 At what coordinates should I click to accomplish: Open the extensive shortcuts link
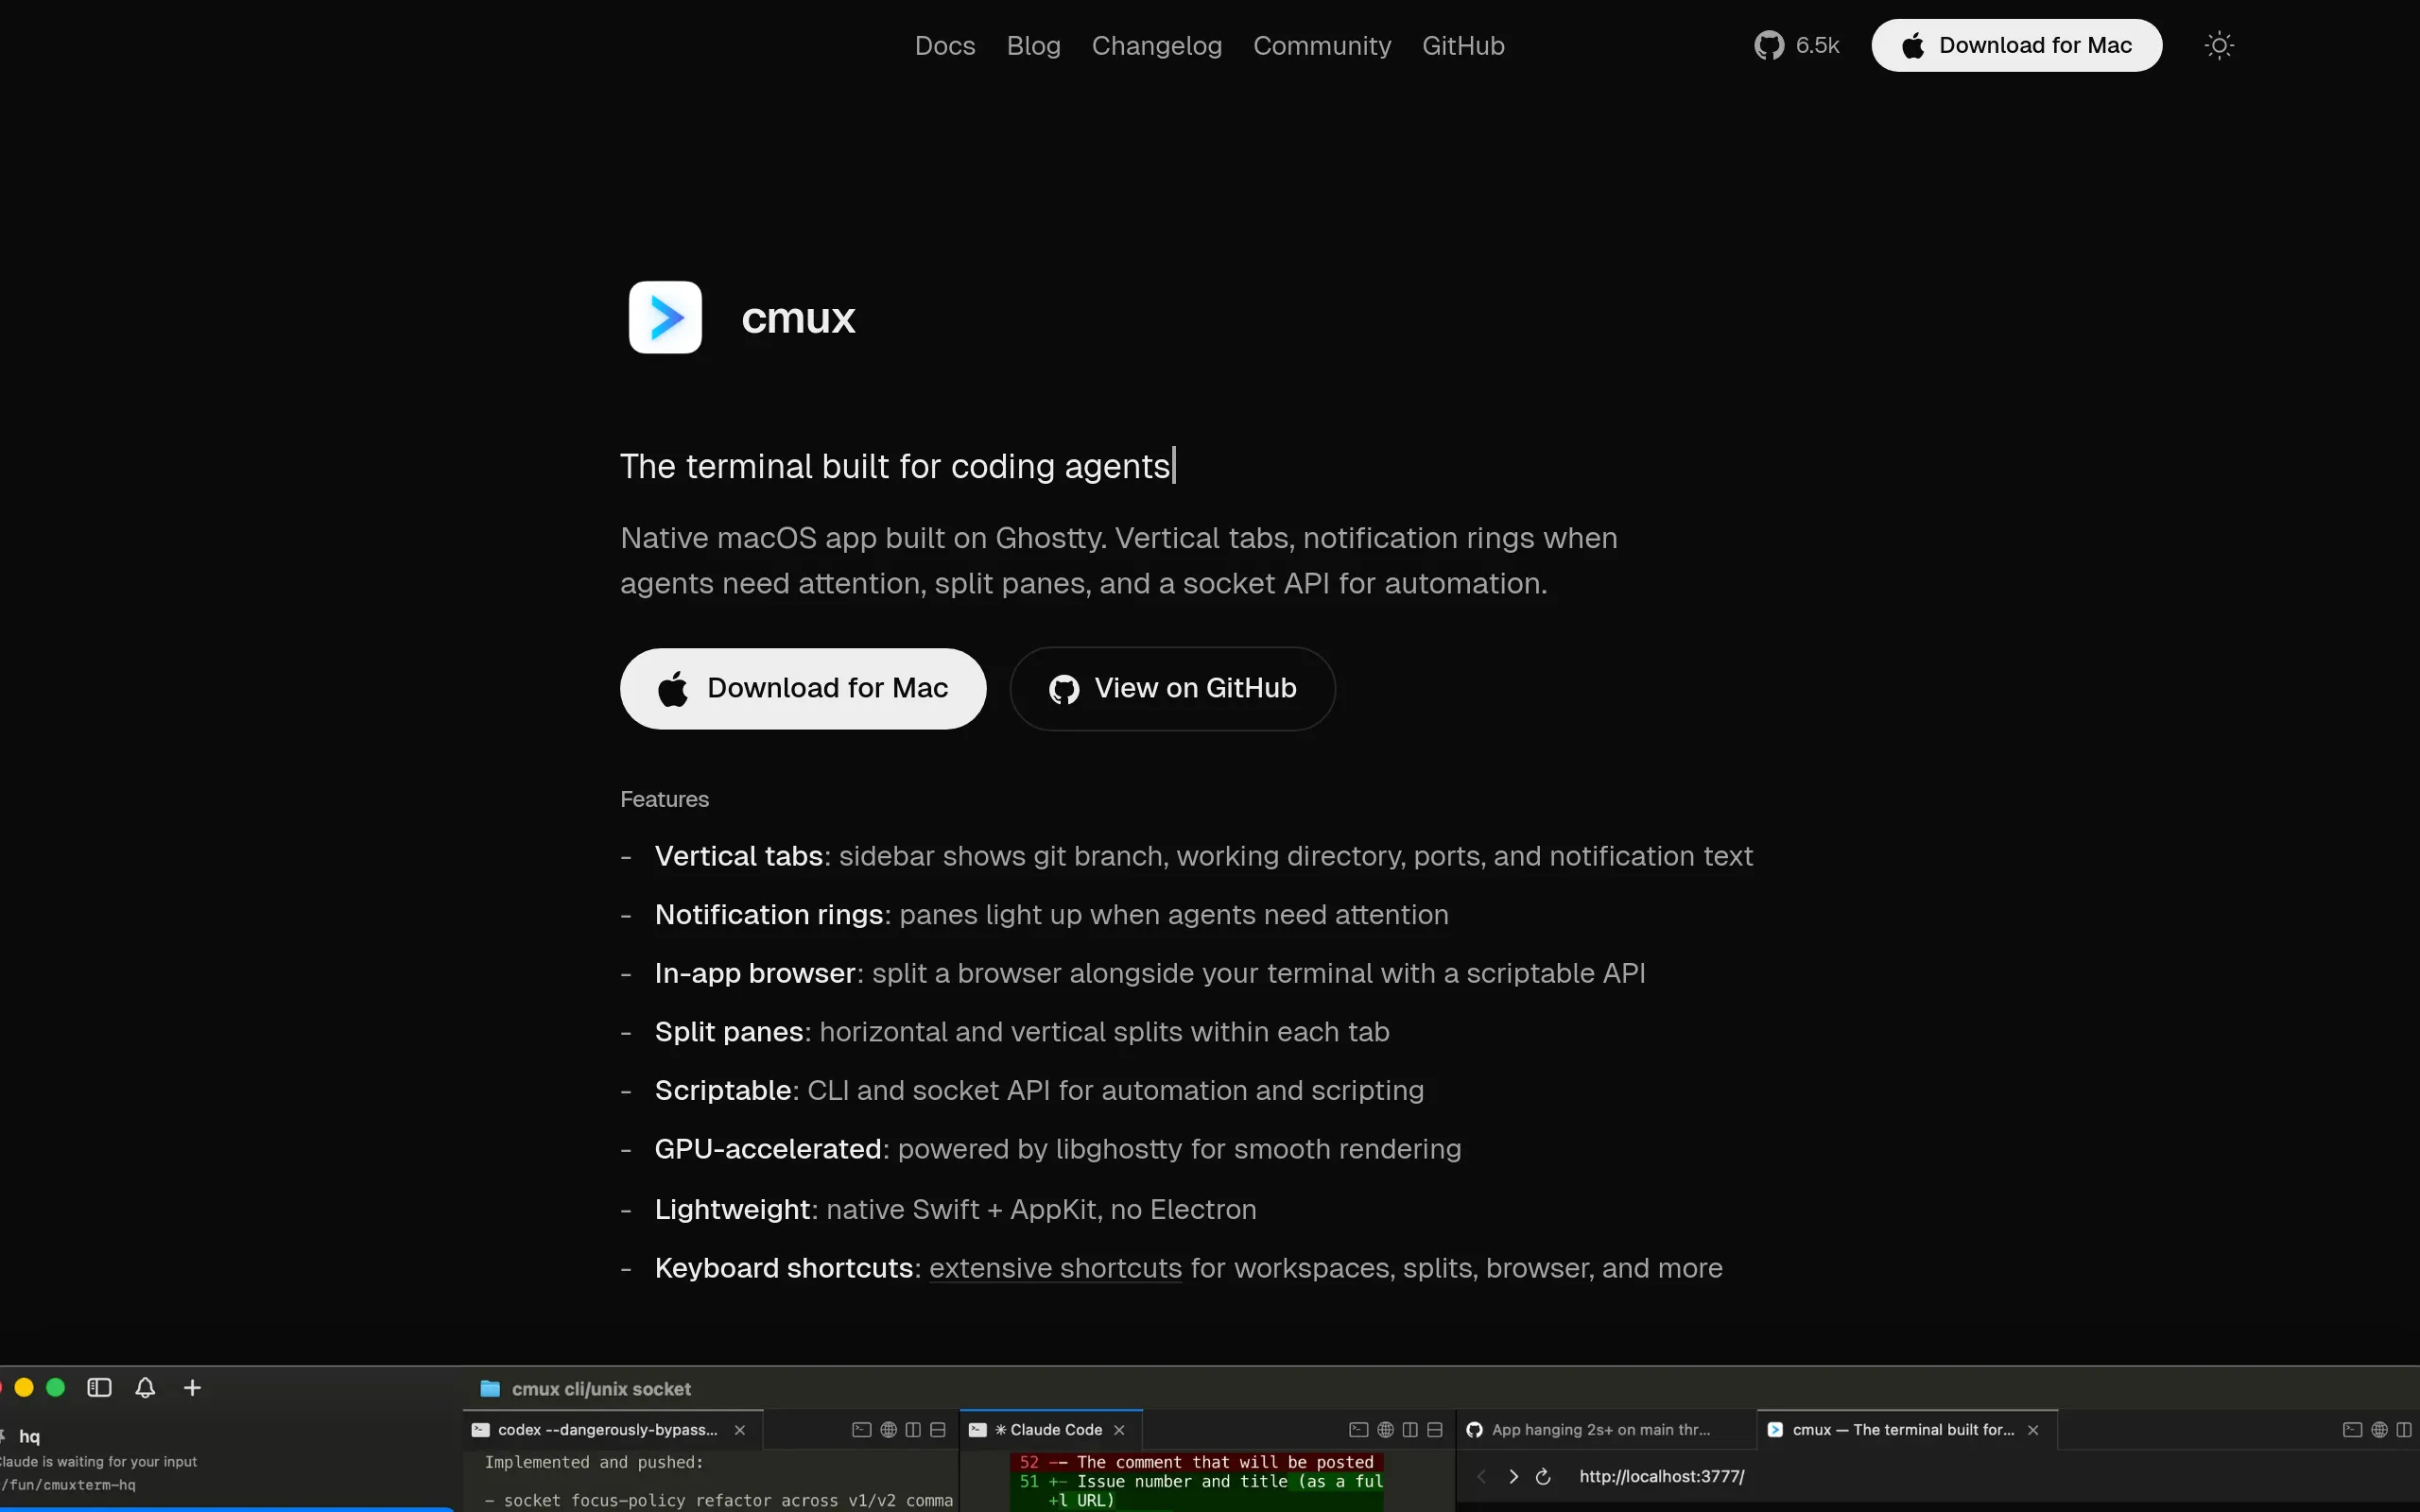[x=1054, y=1268]
